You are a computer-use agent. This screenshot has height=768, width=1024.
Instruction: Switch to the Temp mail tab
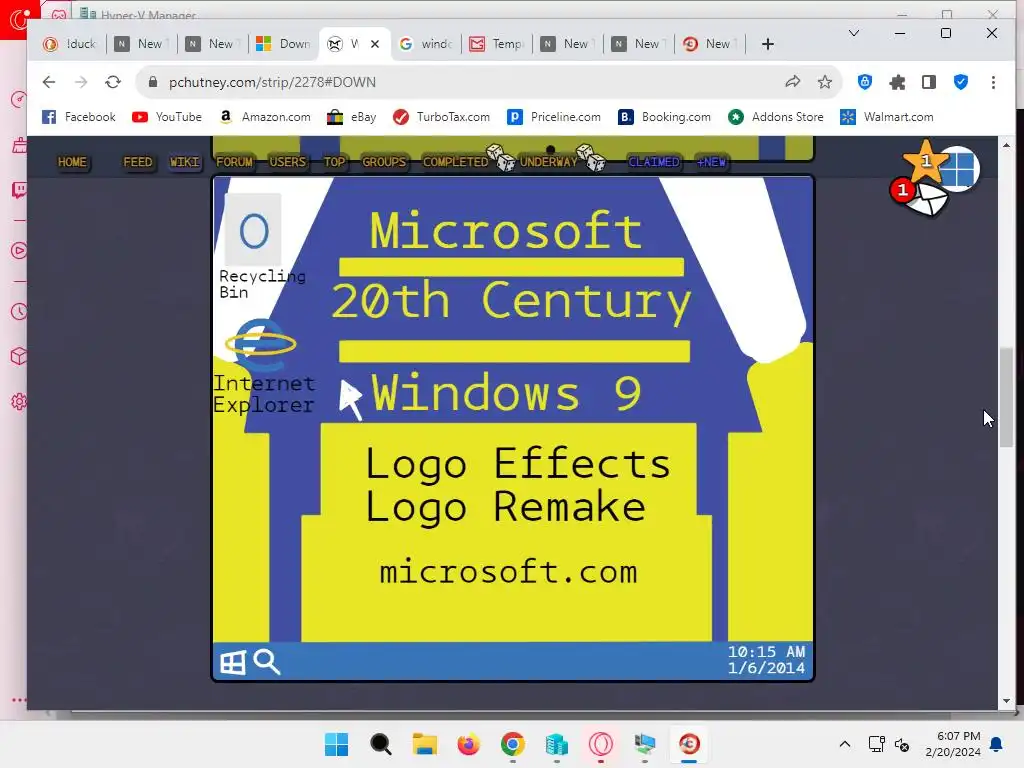pos(497,44)
